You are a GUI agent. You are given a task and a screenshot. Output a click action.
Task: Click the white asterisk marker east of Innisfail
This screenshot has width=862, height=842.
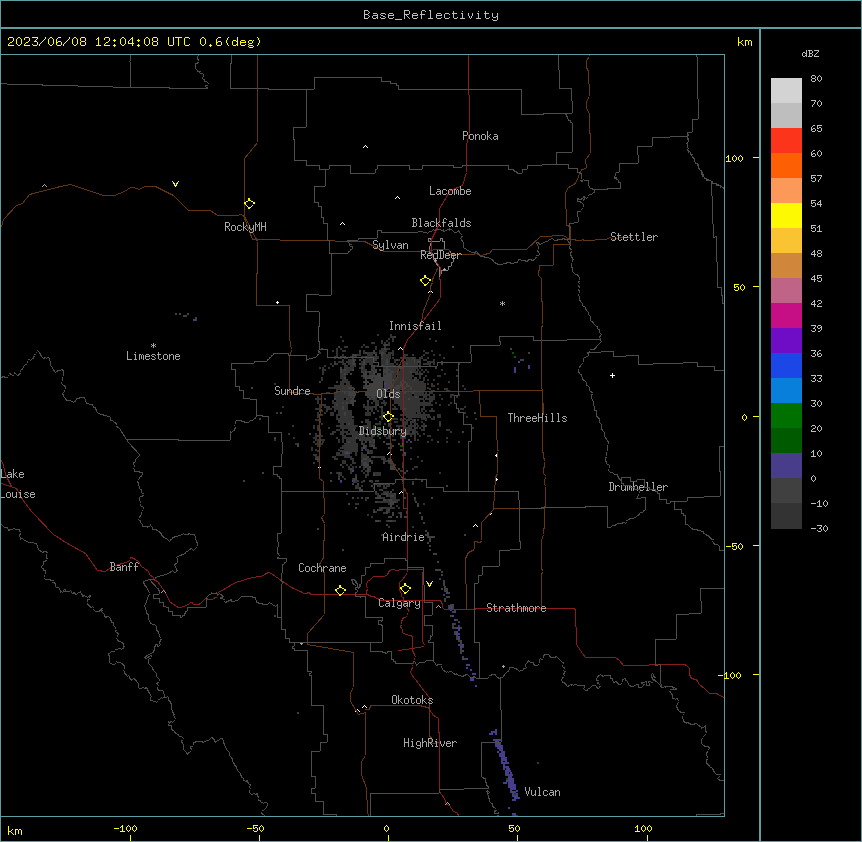tap(502, 303)
